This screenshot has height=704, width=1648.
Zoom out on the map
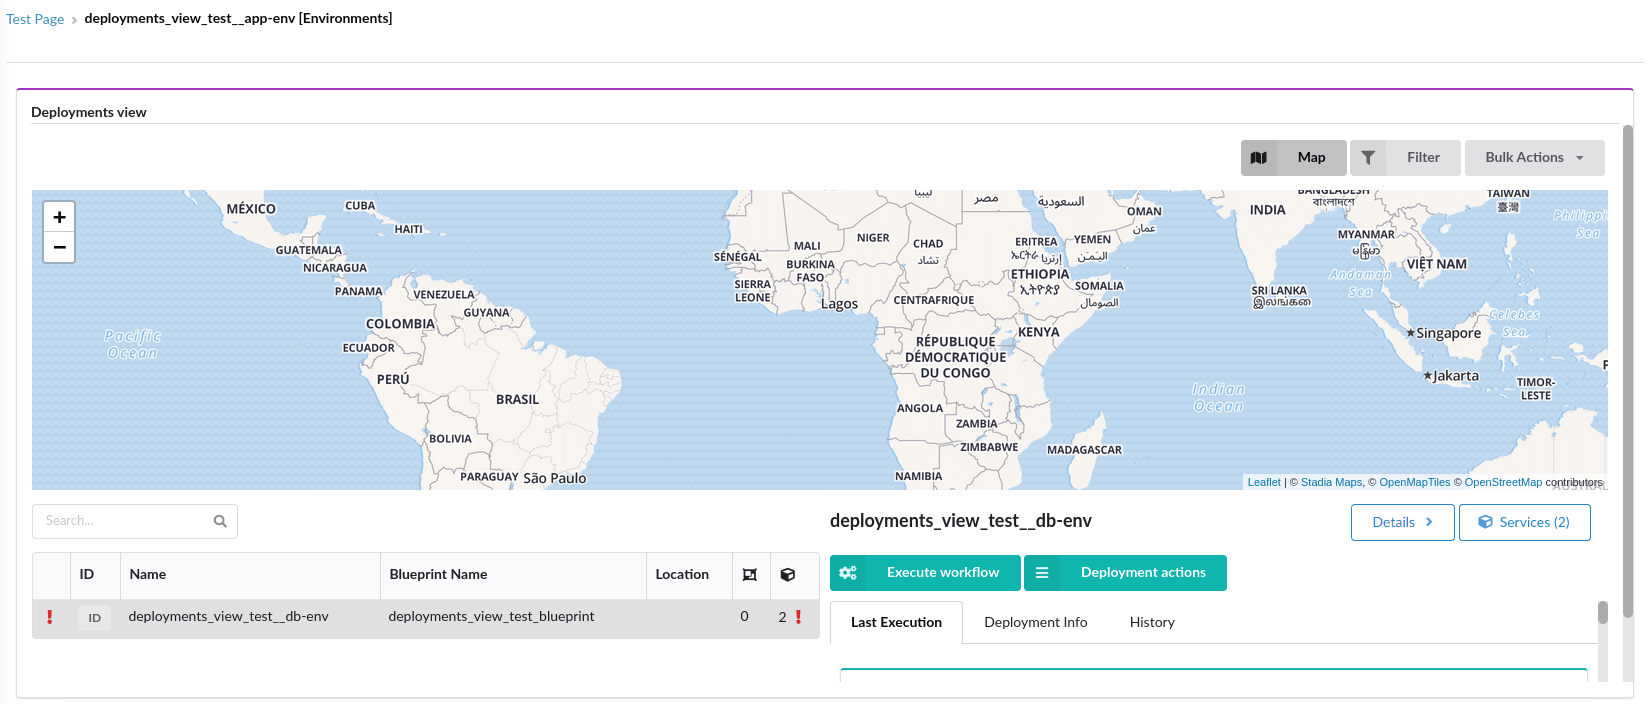(x=59, y=247)
